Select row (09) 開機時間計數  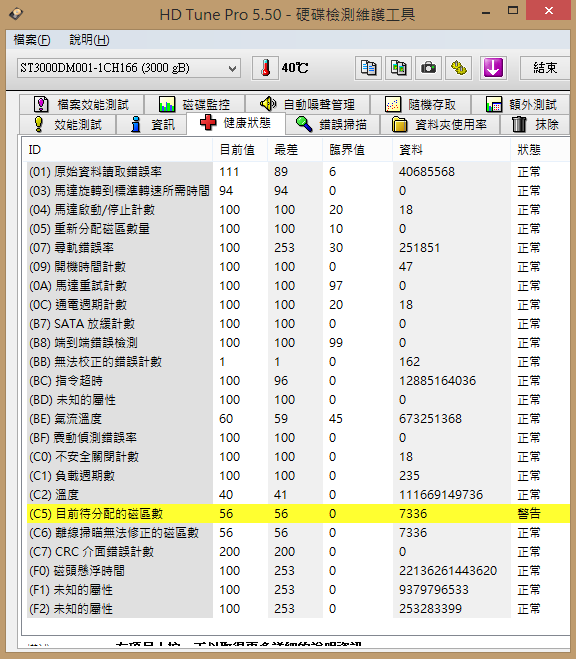pos(298,266)
